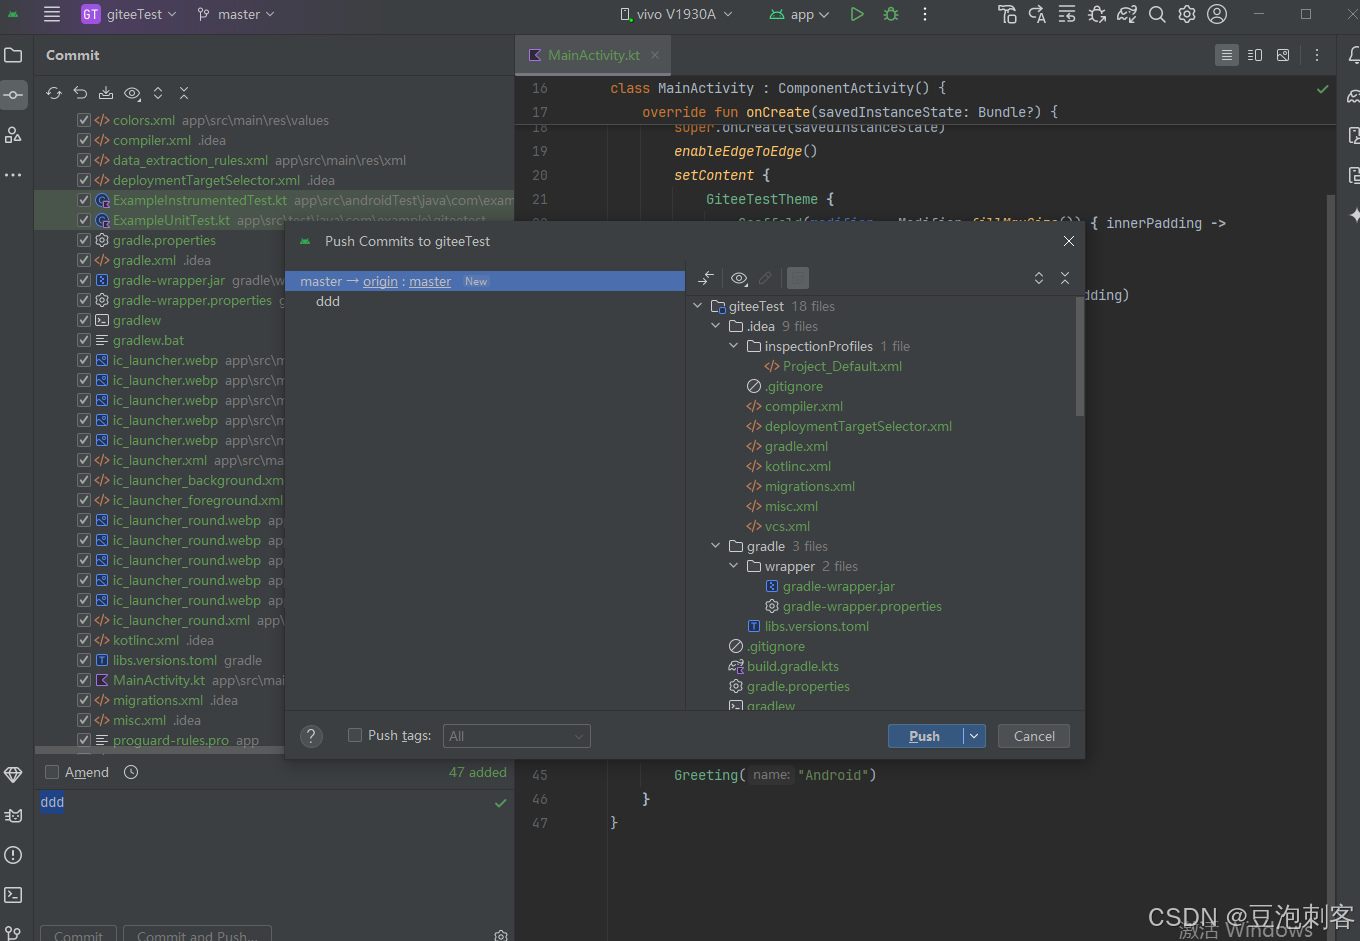Open the Project tool window folder icon

pos(13,55)
